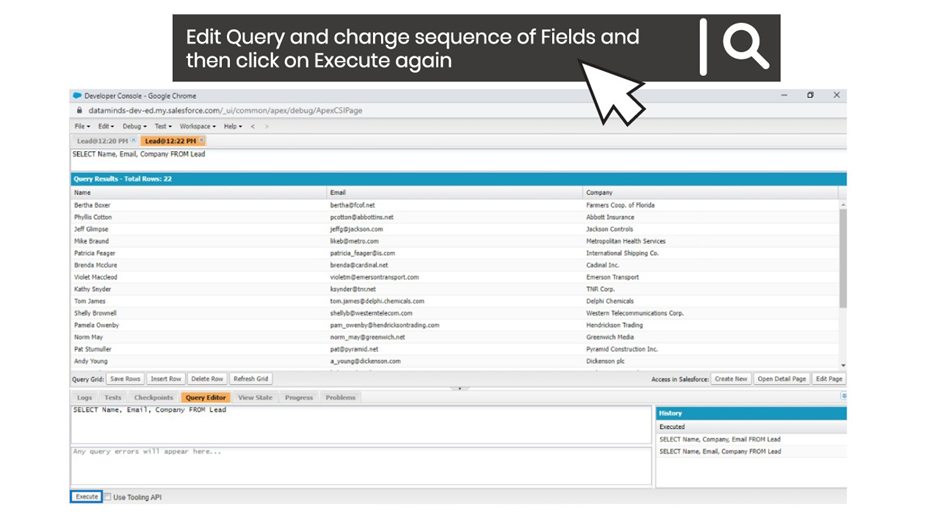Sort by the Name column header
This screenshot has height=529, width=940.
pos(198,193)
